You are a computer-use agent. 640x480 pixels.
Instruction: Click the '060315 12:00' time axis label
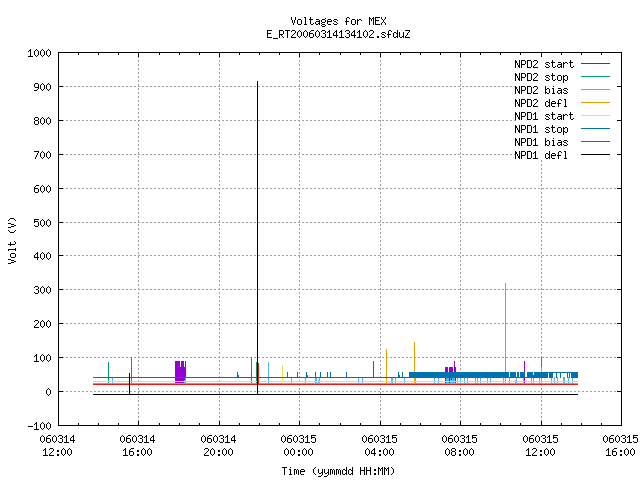[540, 446]
